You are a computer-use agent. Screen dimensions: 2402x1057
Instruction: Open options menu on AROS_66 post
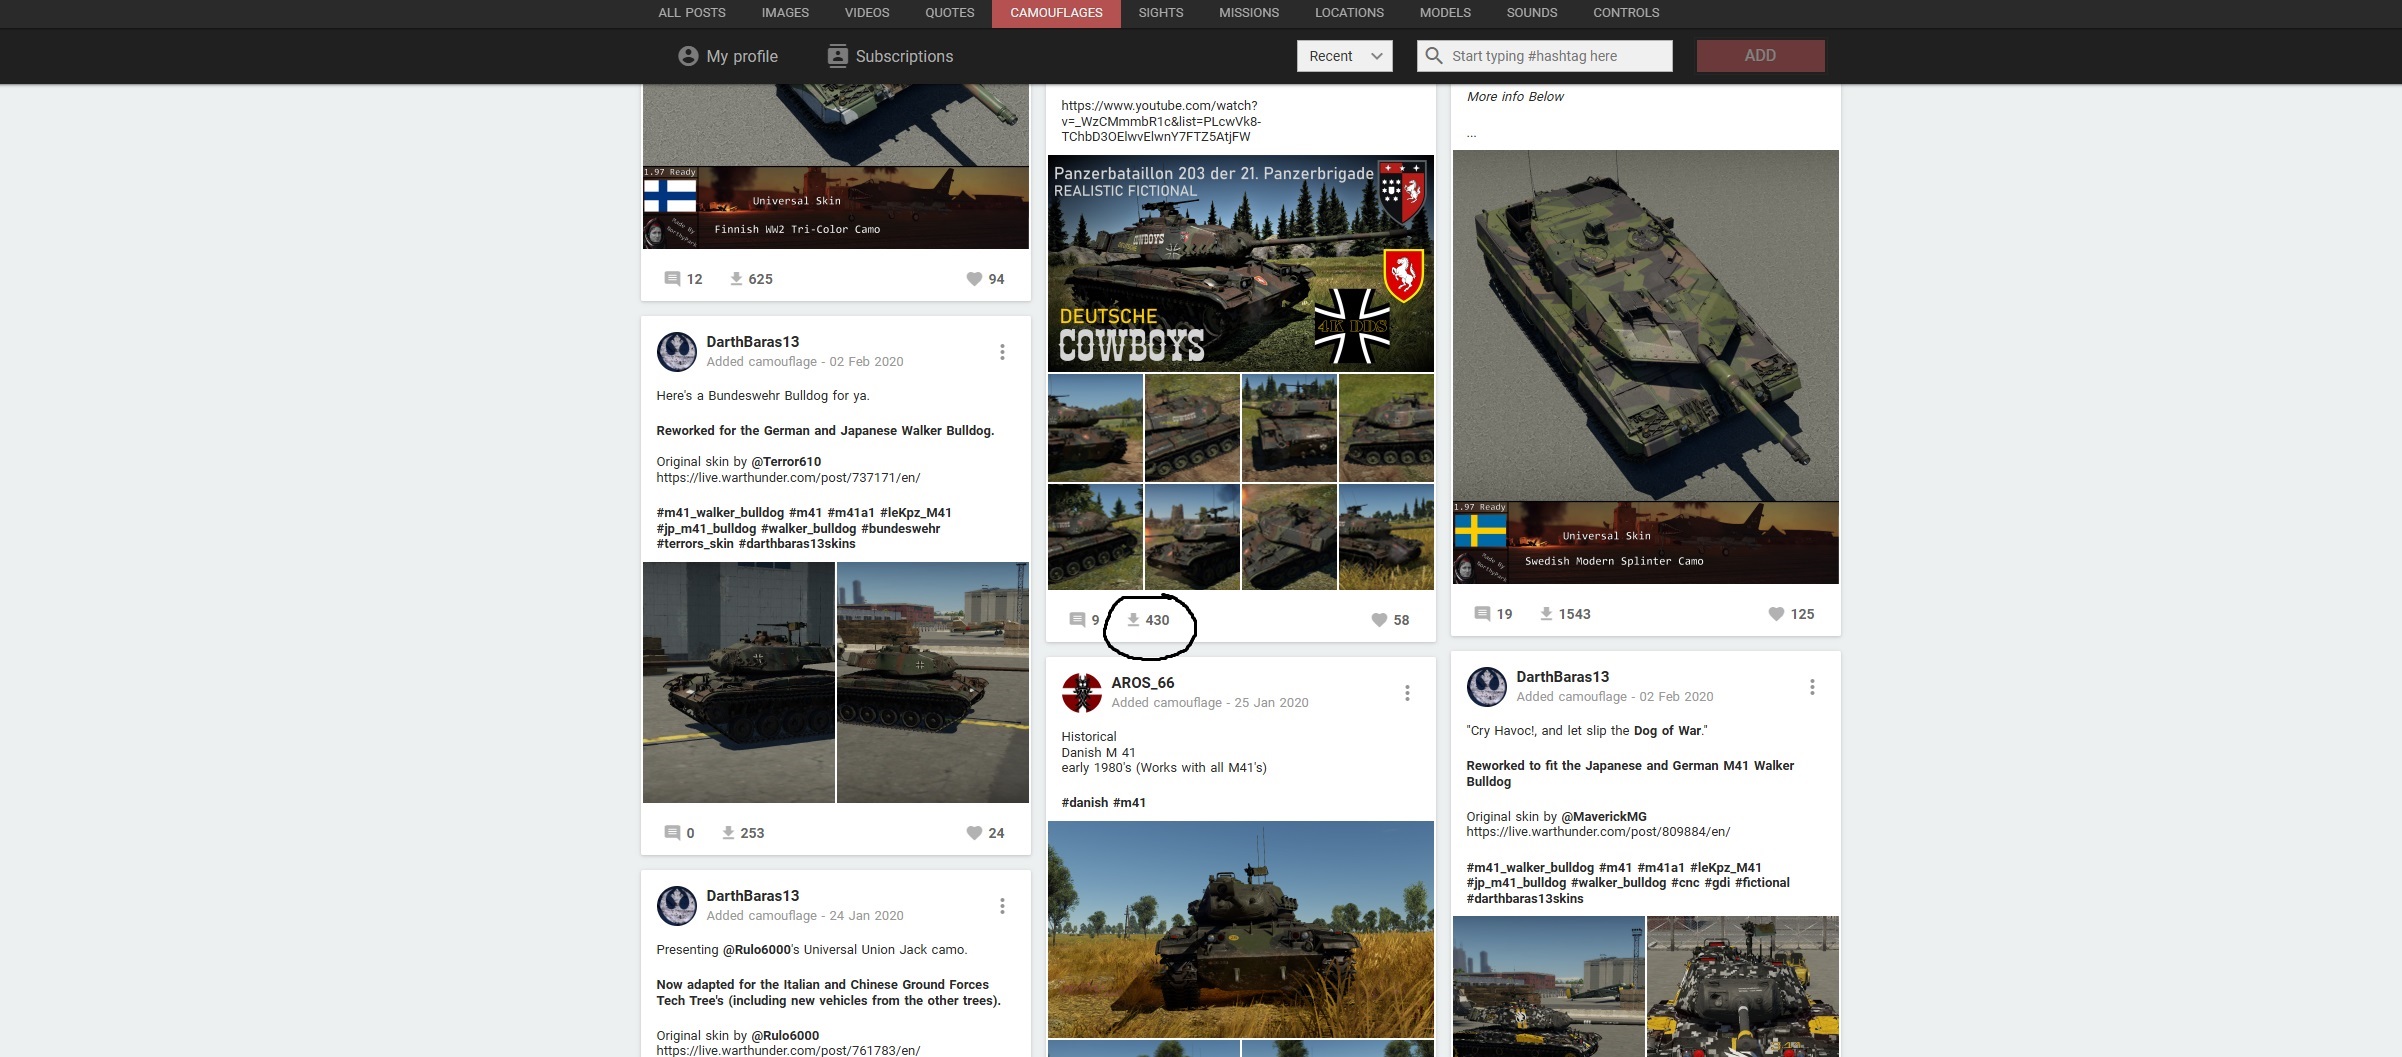pyautogui.click(x=1407, y=693)
